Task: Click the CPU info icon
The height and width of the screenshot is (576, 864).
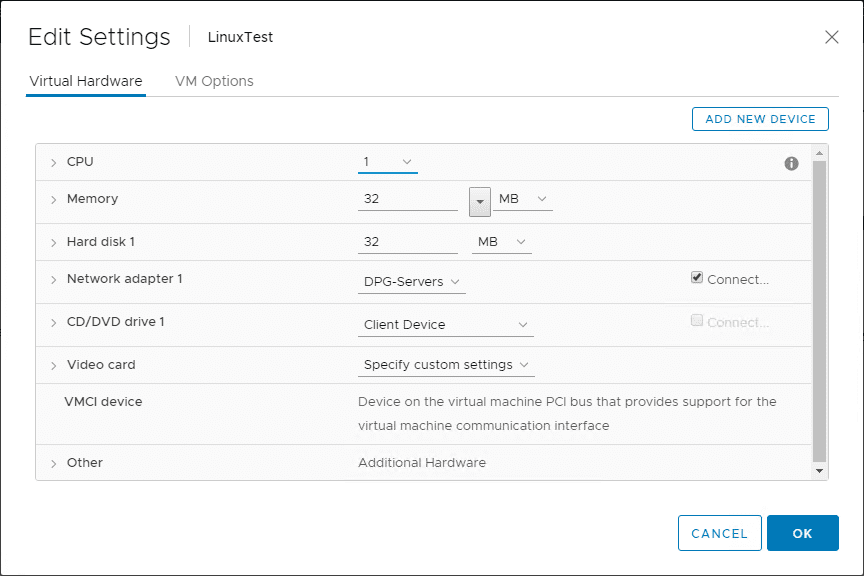Action: [791, 163]
